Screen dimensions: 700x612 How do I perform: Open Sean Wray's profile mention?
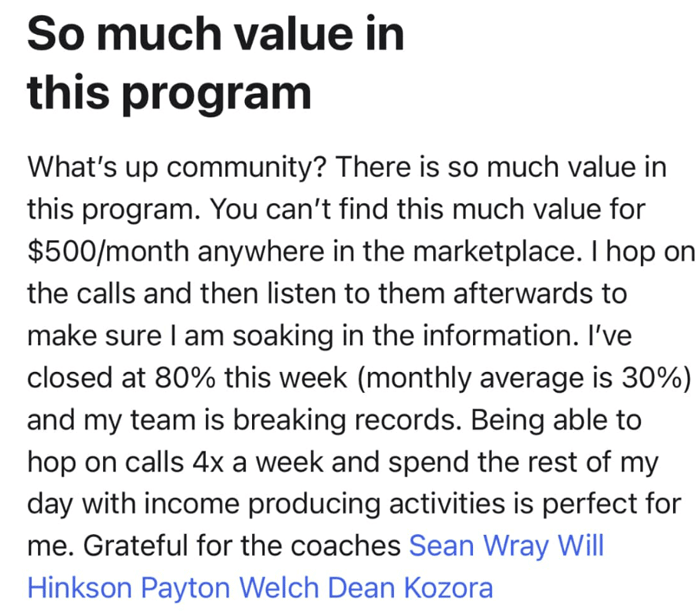coord(479,546)
